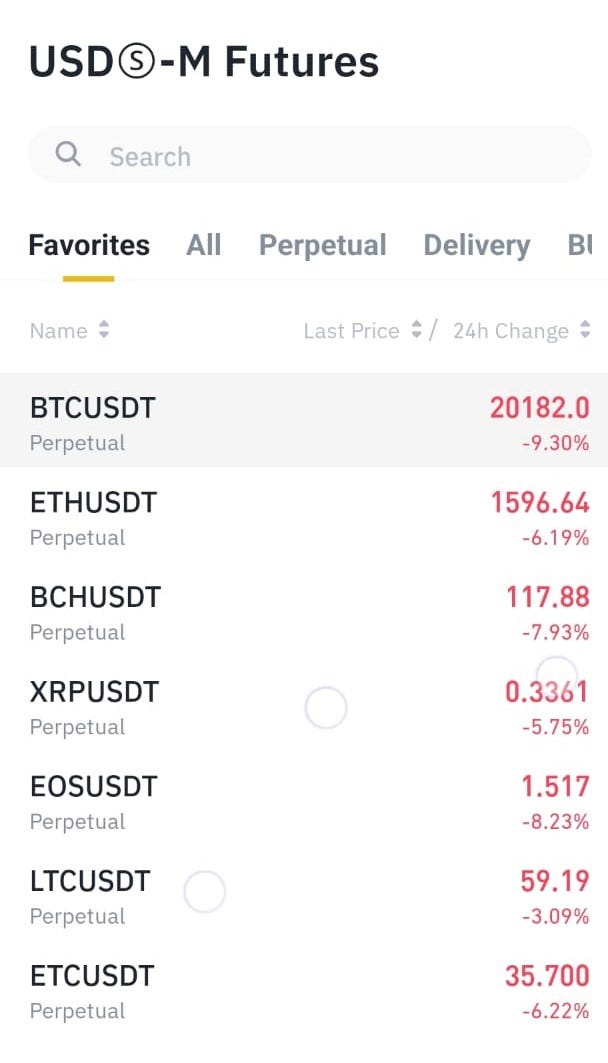This screenshot has width=608, height=1063.
Task: Sort list by Name arrows
Action: 104,331
